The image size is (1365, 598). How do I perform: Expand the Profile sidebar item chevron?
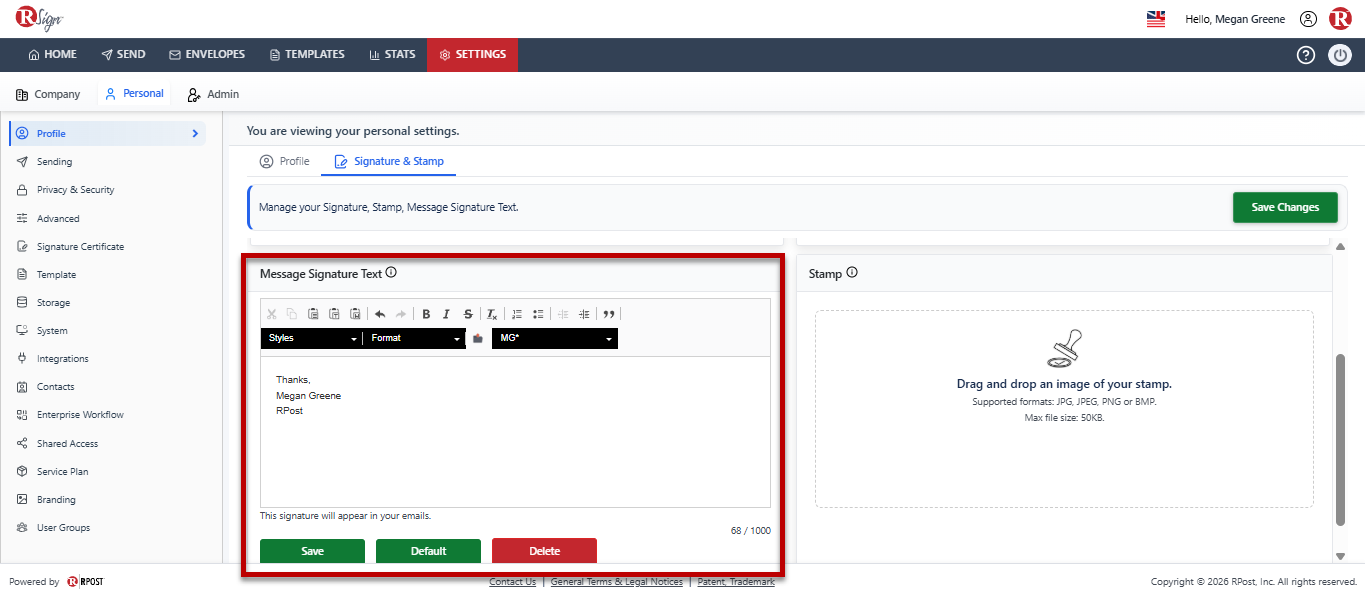pos(195,133)
